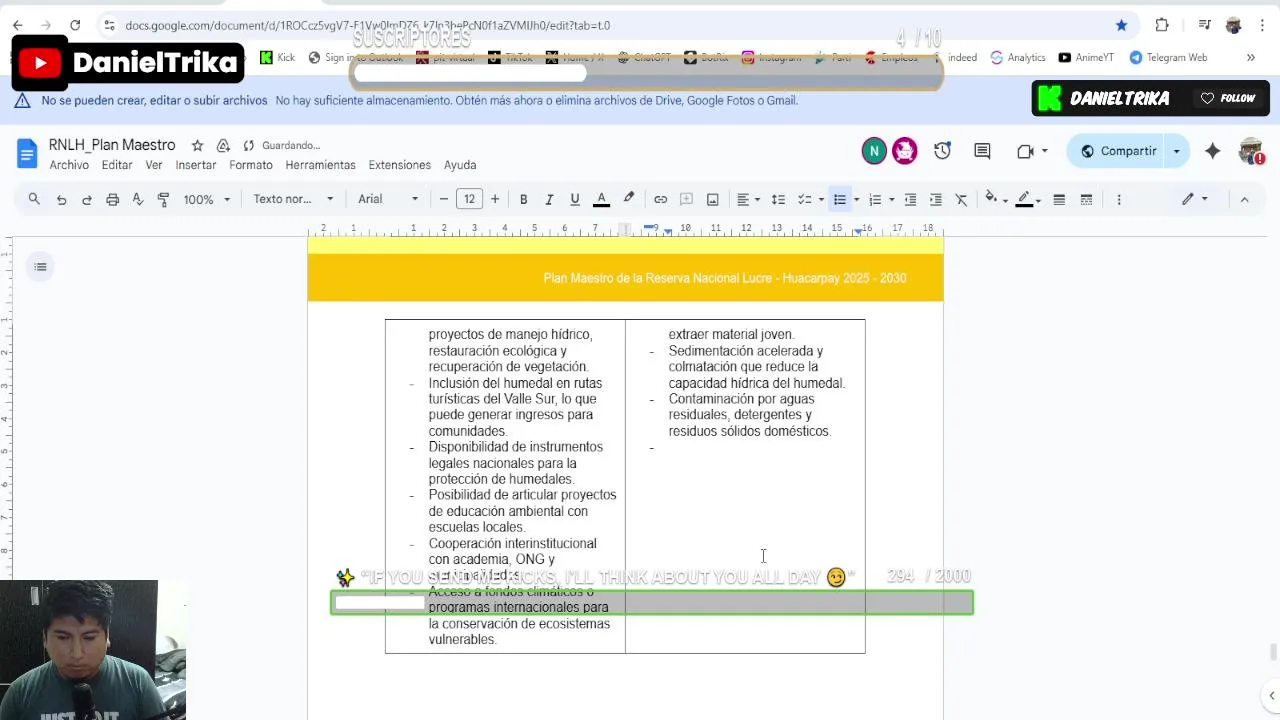The height and width of the screenshot is (720, 1280).
Task: Toggle bold formatting
Action: [x=523, y=199]
